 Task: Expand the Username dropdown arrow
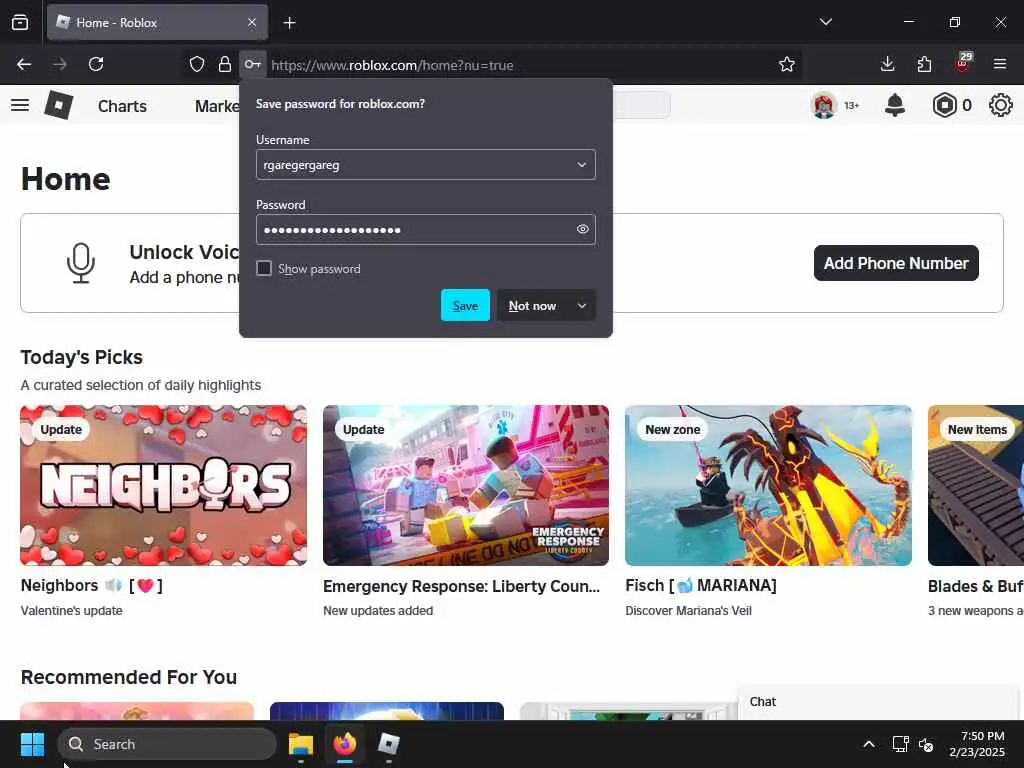581,165
